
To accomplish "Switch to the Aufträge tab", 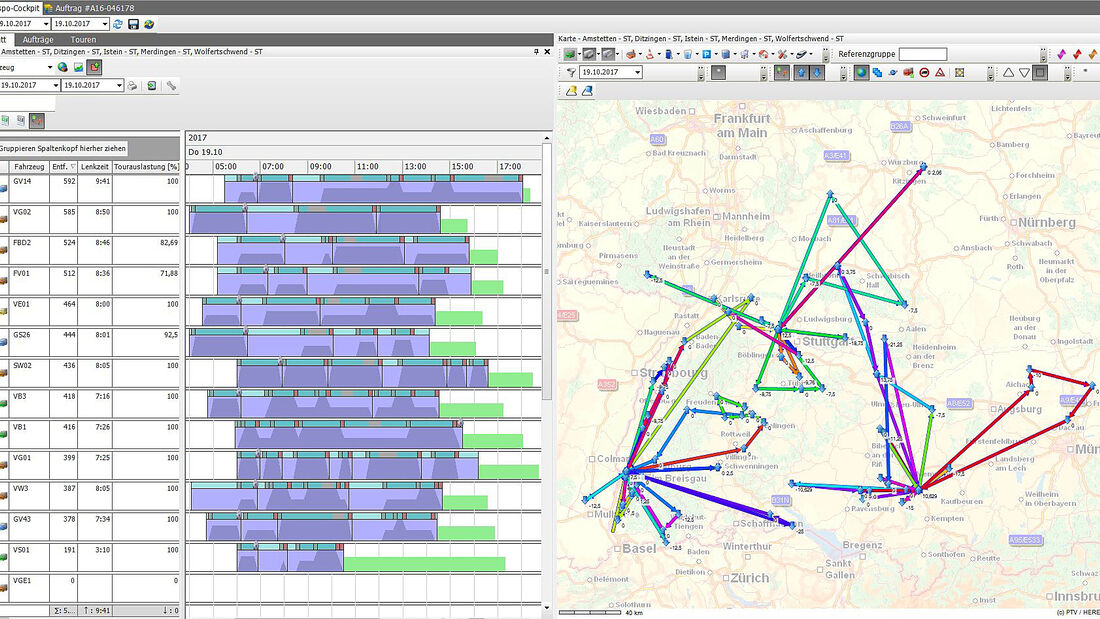I will [38, 40].
